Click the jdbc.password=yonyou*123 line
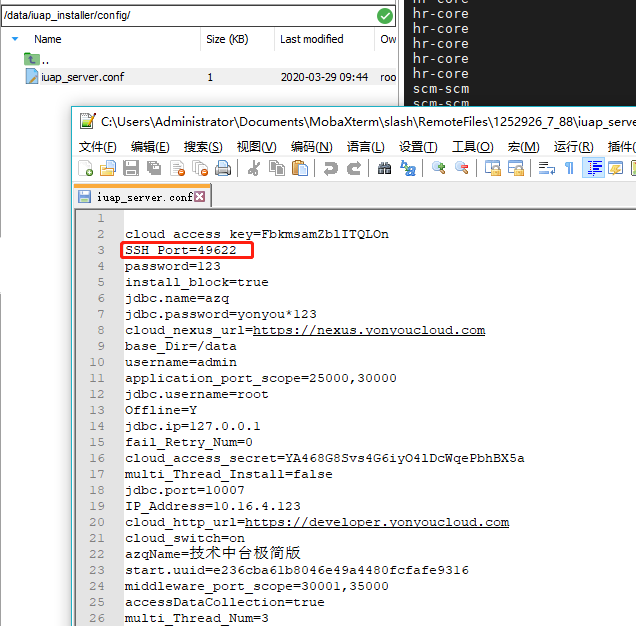Image resolution: width=636 pixels, height=626 pixels. pyautogui.click(x=221, y=314)
